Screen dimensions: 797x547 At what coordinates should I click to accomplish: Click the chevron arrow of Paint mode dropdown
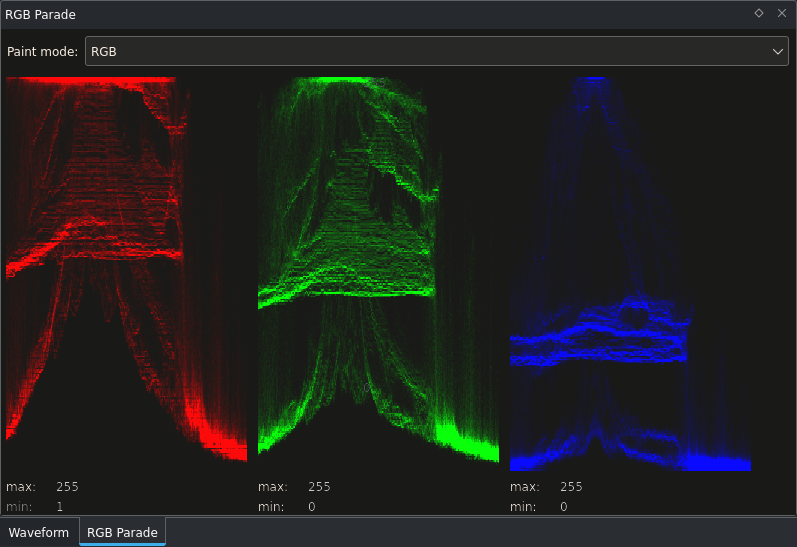click(x=777, y=51)
